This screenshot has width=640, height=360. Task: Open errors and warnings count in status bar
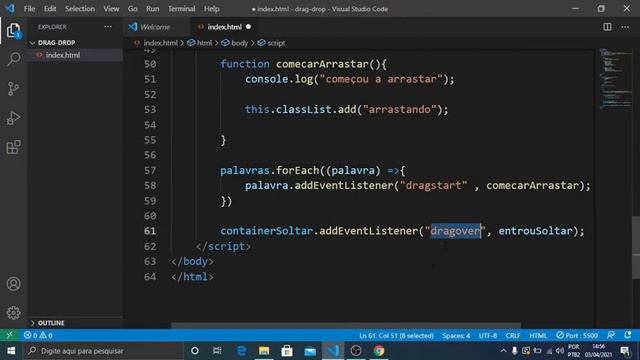[x=38, y=335]
